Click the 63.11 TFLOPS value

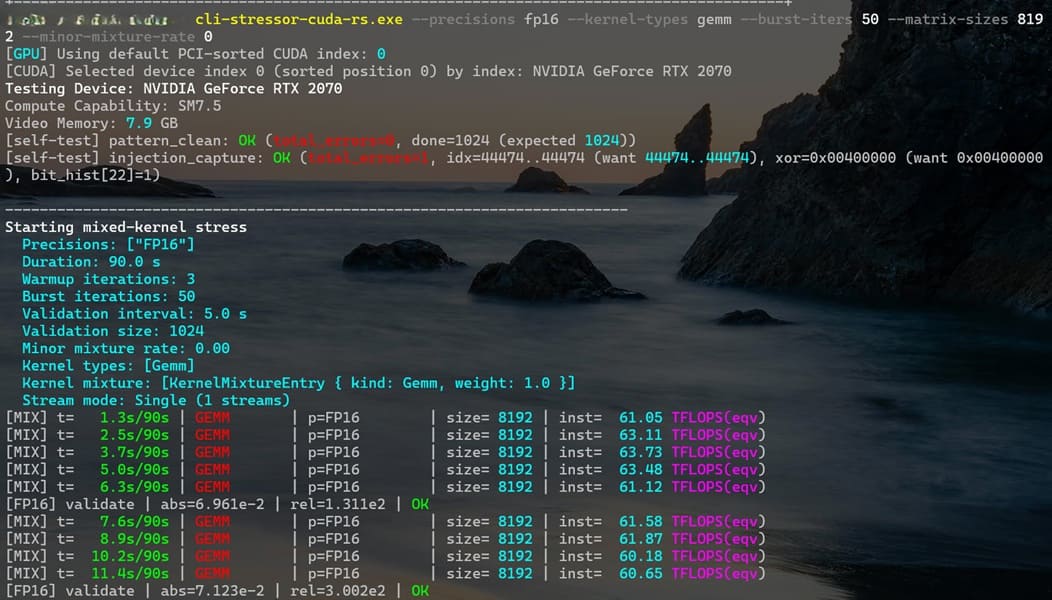tap(641, 436)
